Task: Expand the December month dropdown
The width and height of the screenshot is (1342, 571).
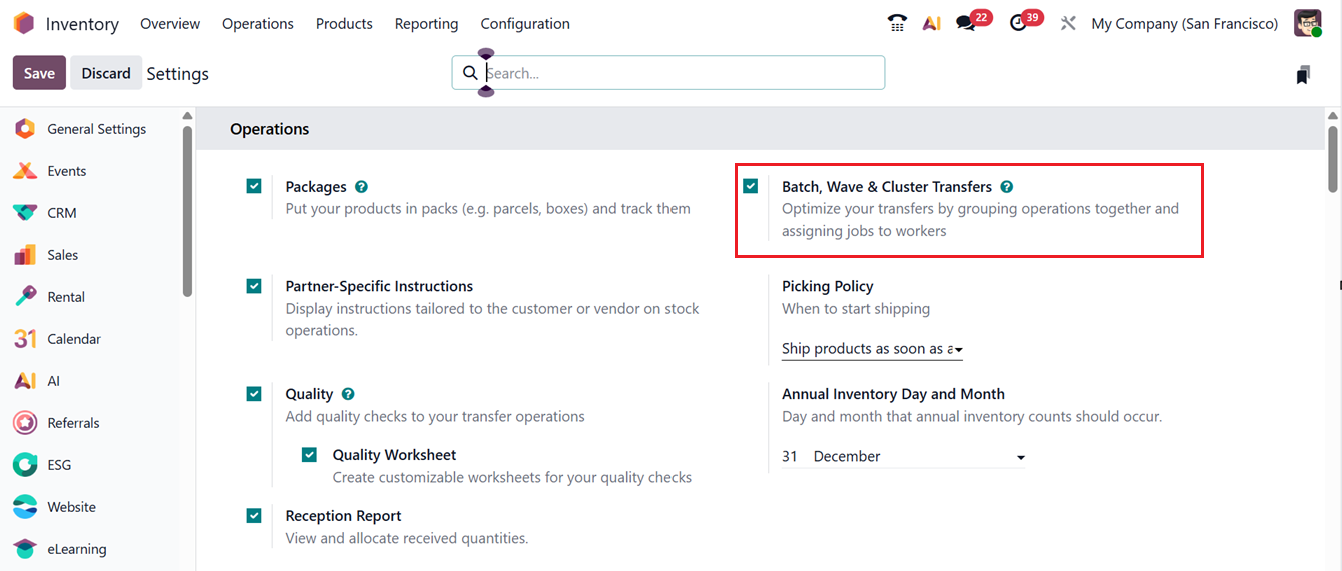Action: pyautogui.click(x=918, y=457)
